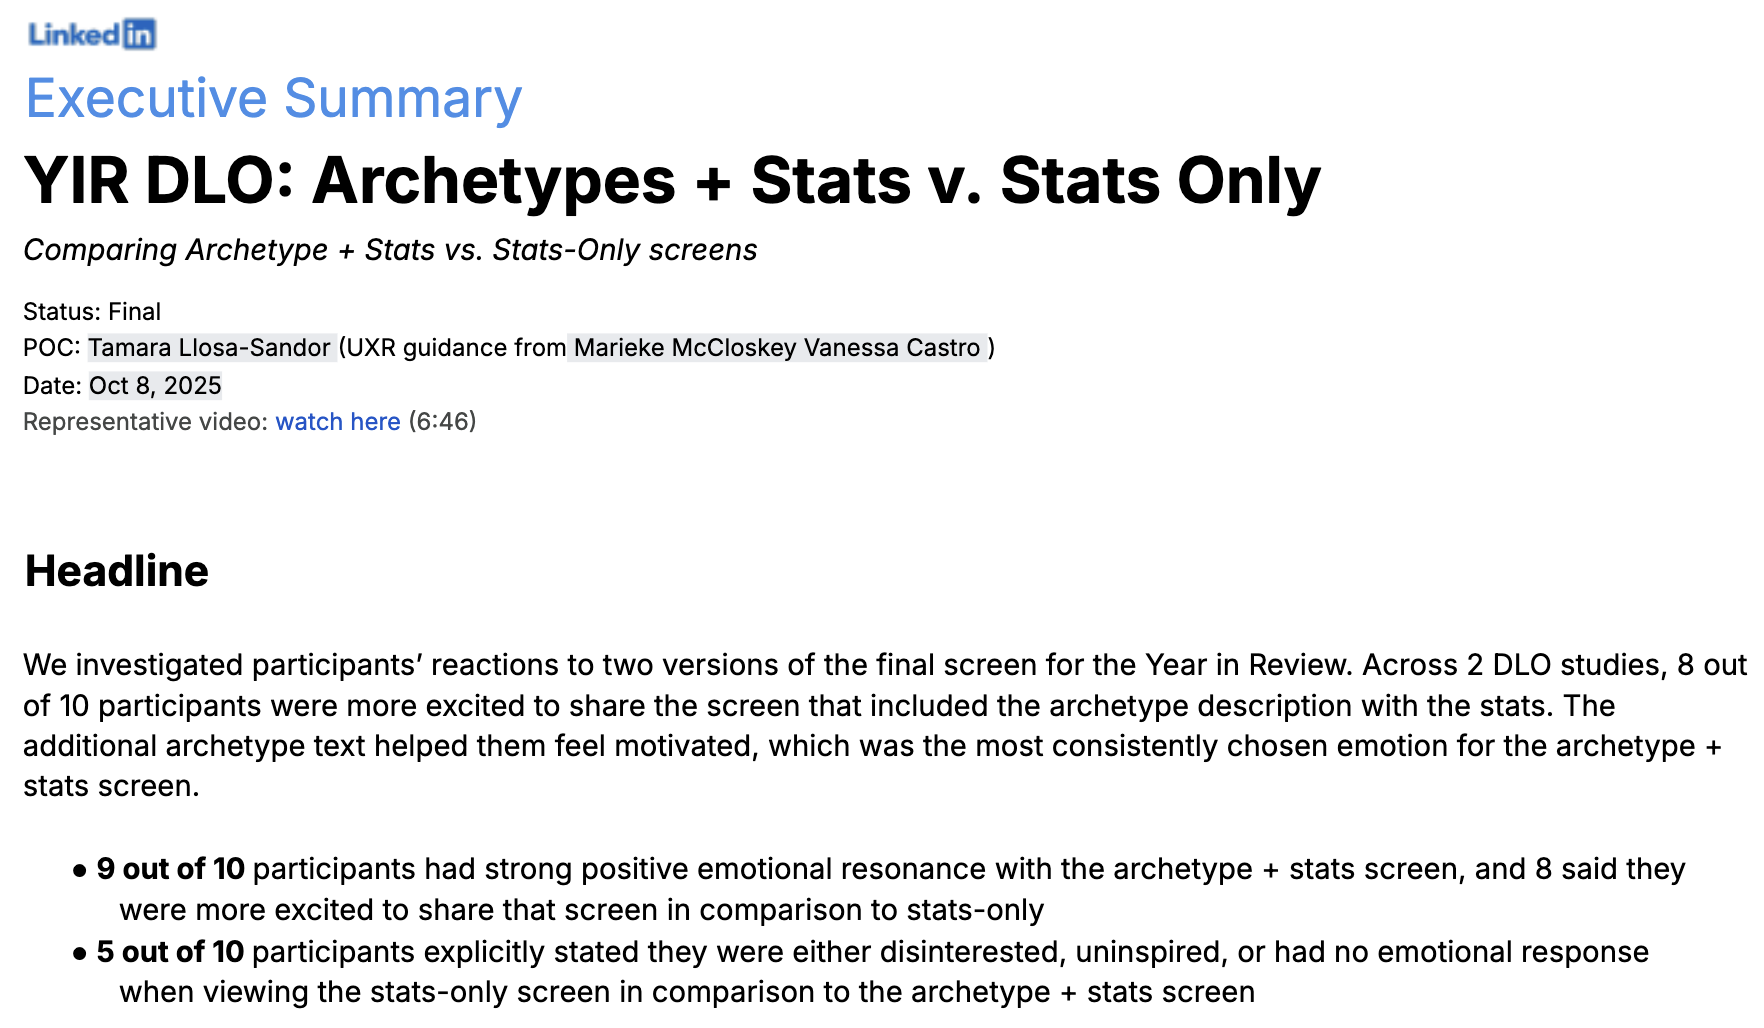The image size is (1764, 1028).
Task: Click the 'Status: Final' line
Action: pos(92,312)
